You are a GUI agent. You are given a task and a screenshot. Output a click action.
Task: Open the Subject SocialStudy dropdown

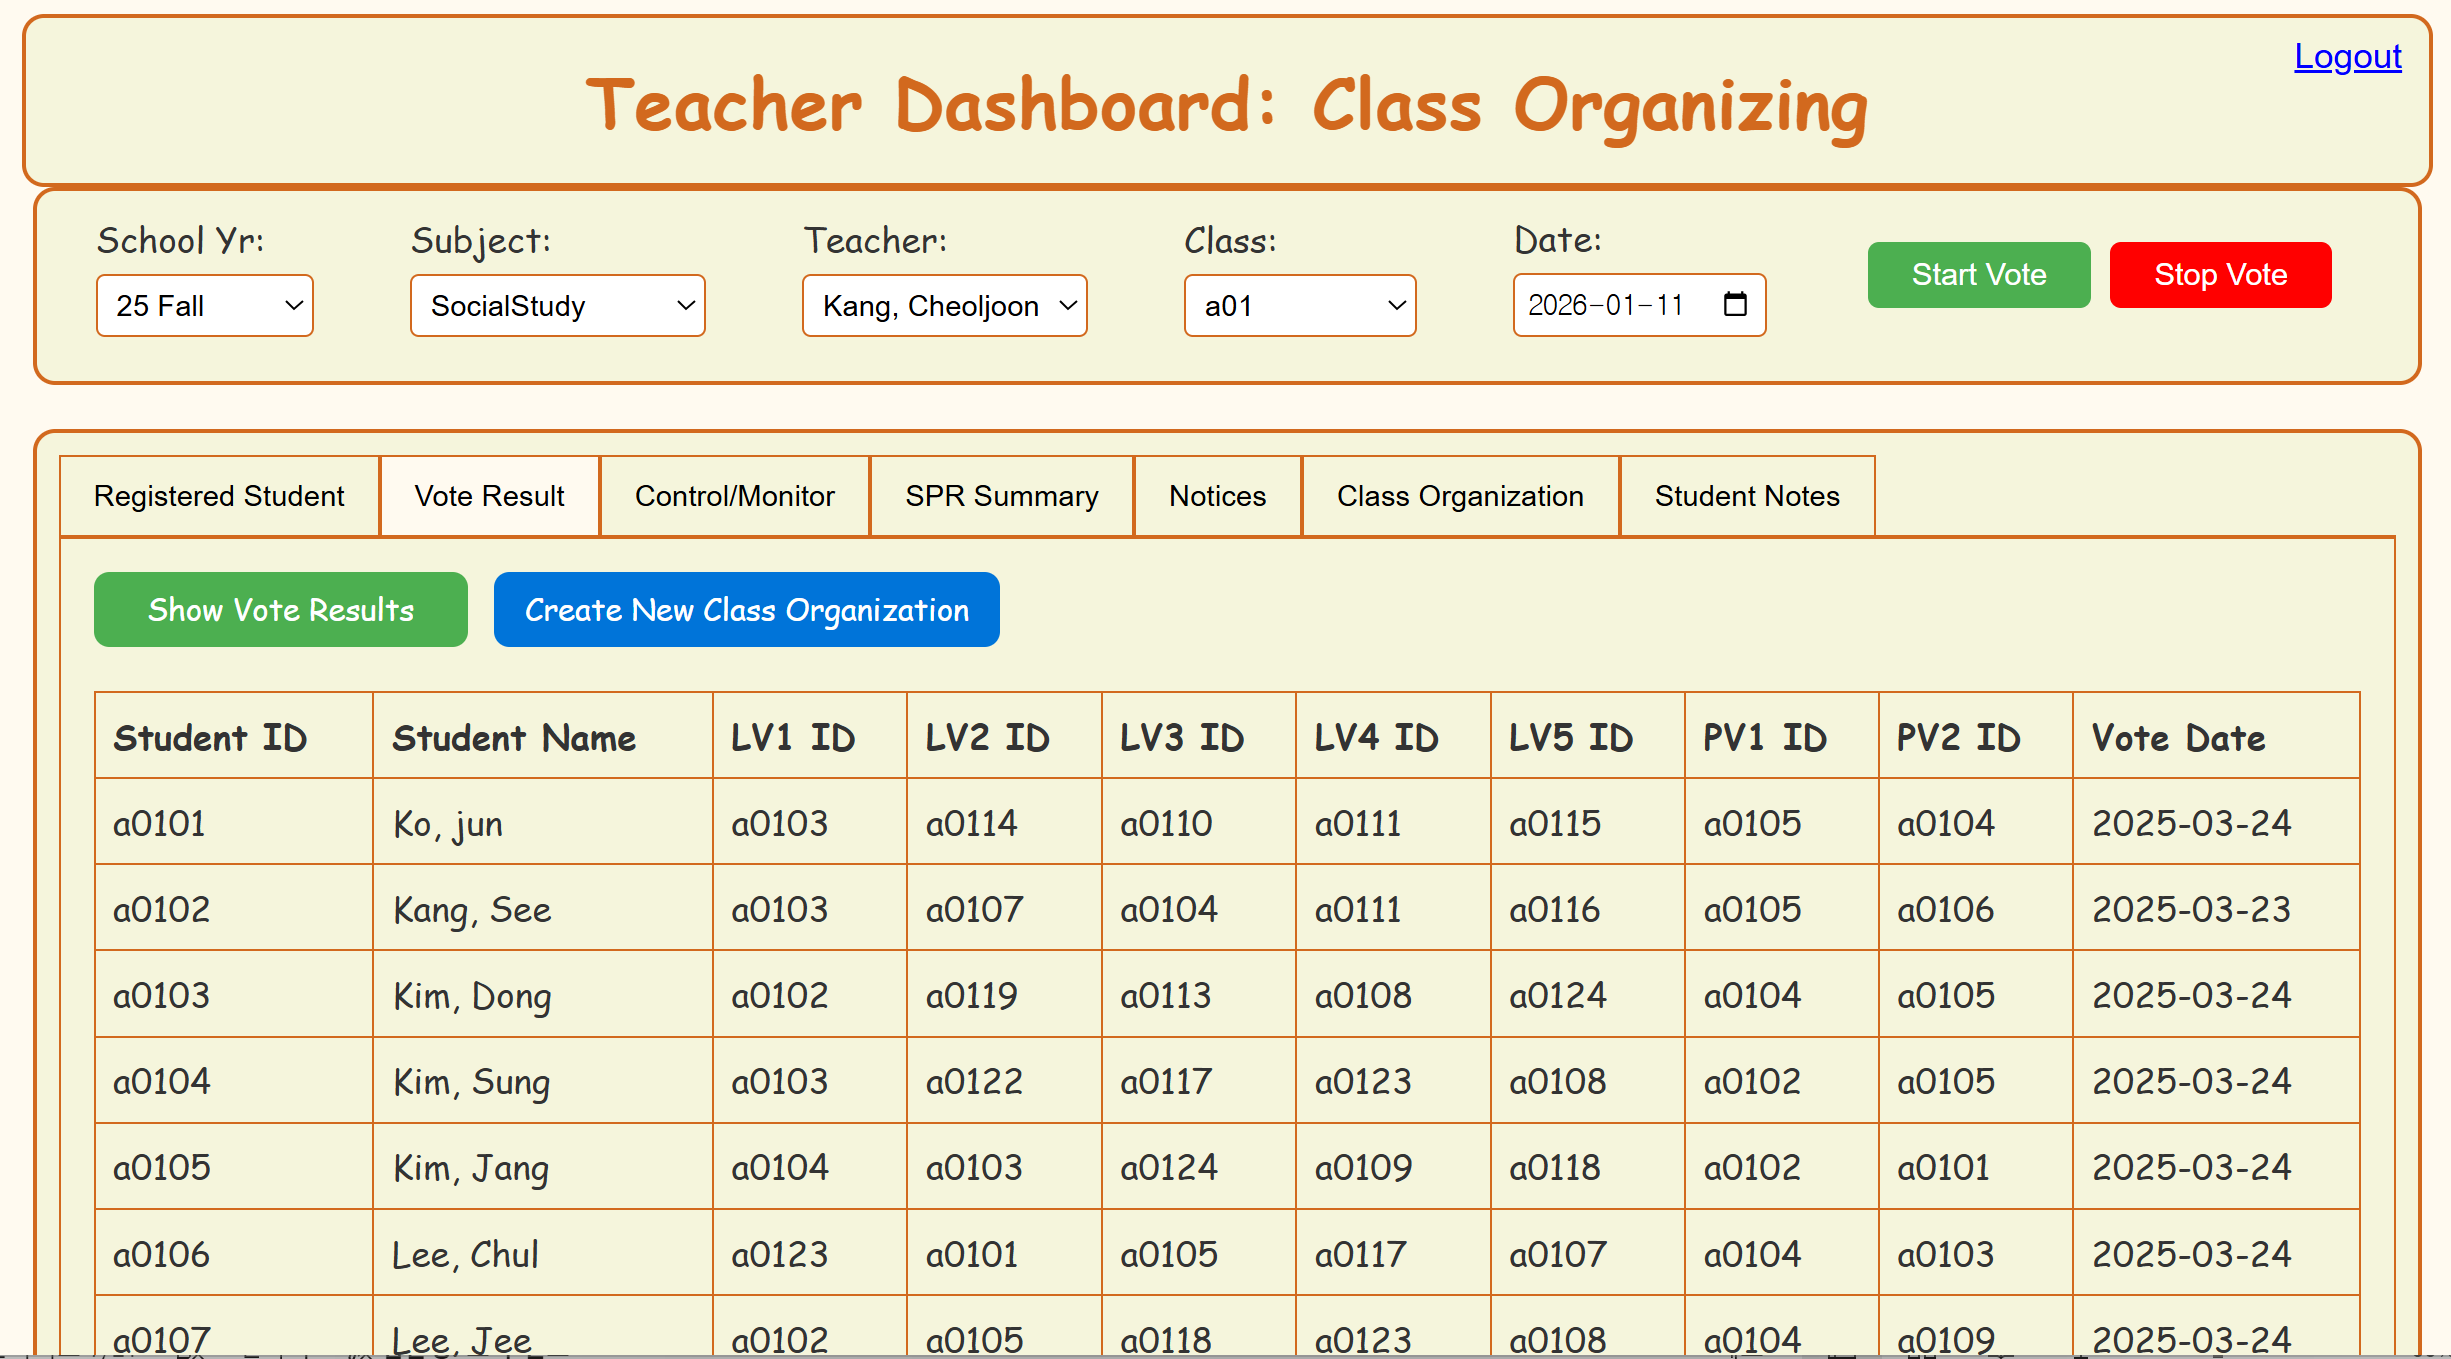(x=557, y=306)
